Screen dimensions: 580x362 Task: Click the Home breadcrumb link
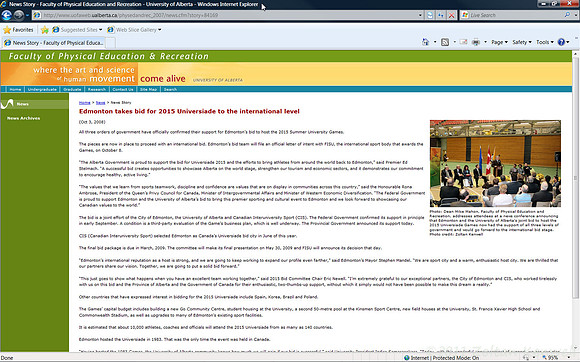point(84,103)
